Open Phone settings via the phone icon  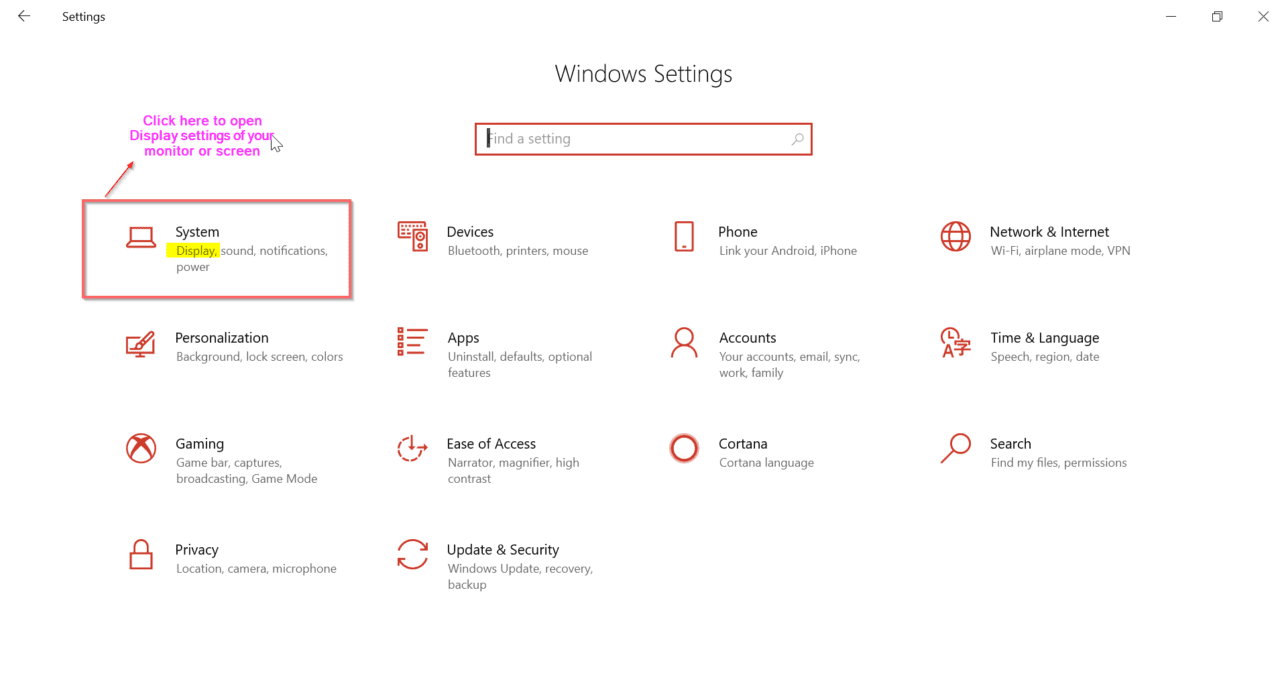click(684, 238)
